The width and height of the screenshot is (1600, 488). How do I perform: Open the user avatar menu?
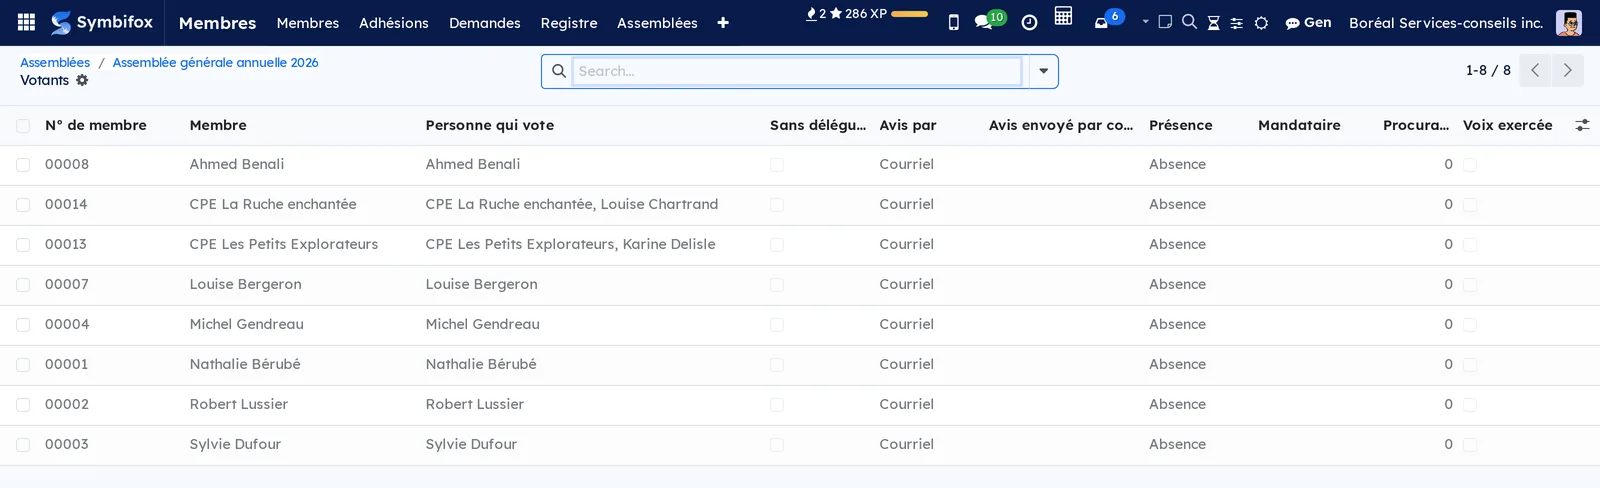click(1569, 22)
